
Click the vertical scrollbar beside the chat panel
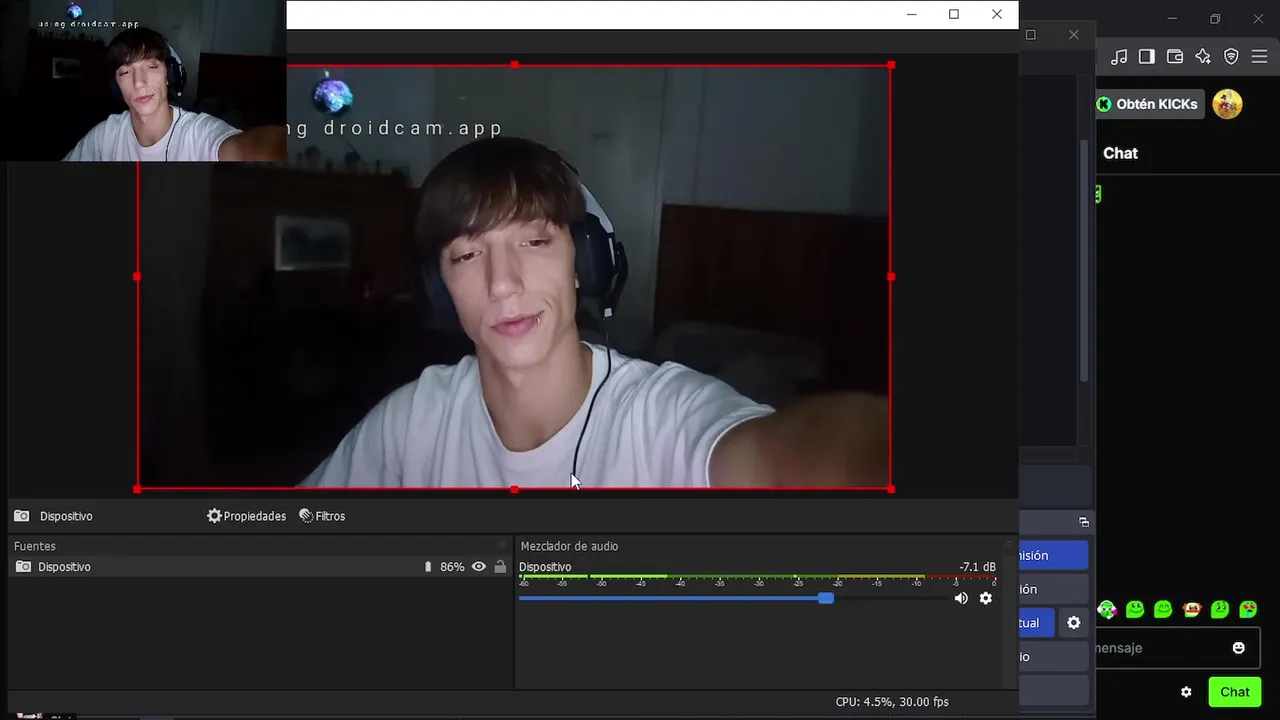coord(1084,260)
